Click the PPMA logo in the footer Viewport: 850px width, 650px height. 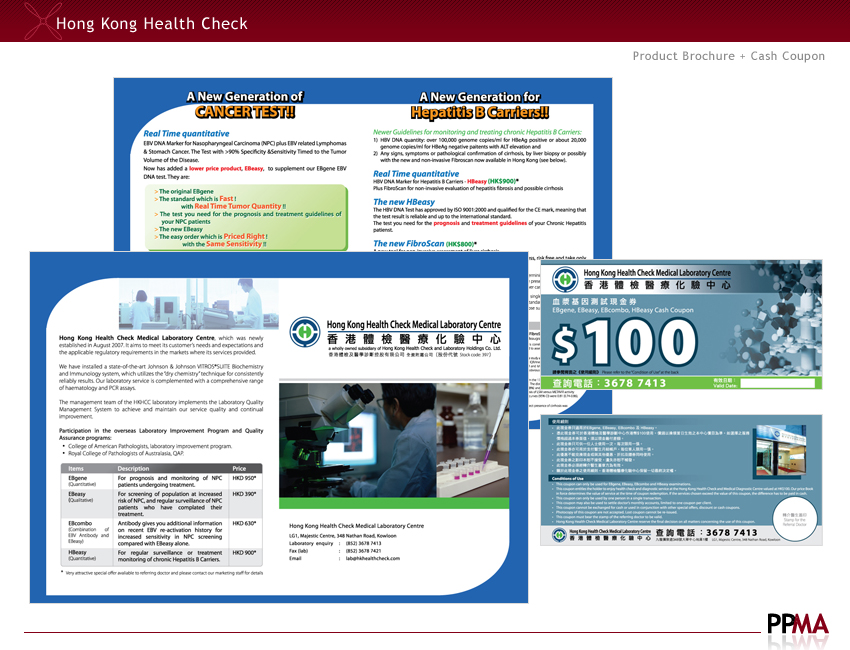pos(797,625)
